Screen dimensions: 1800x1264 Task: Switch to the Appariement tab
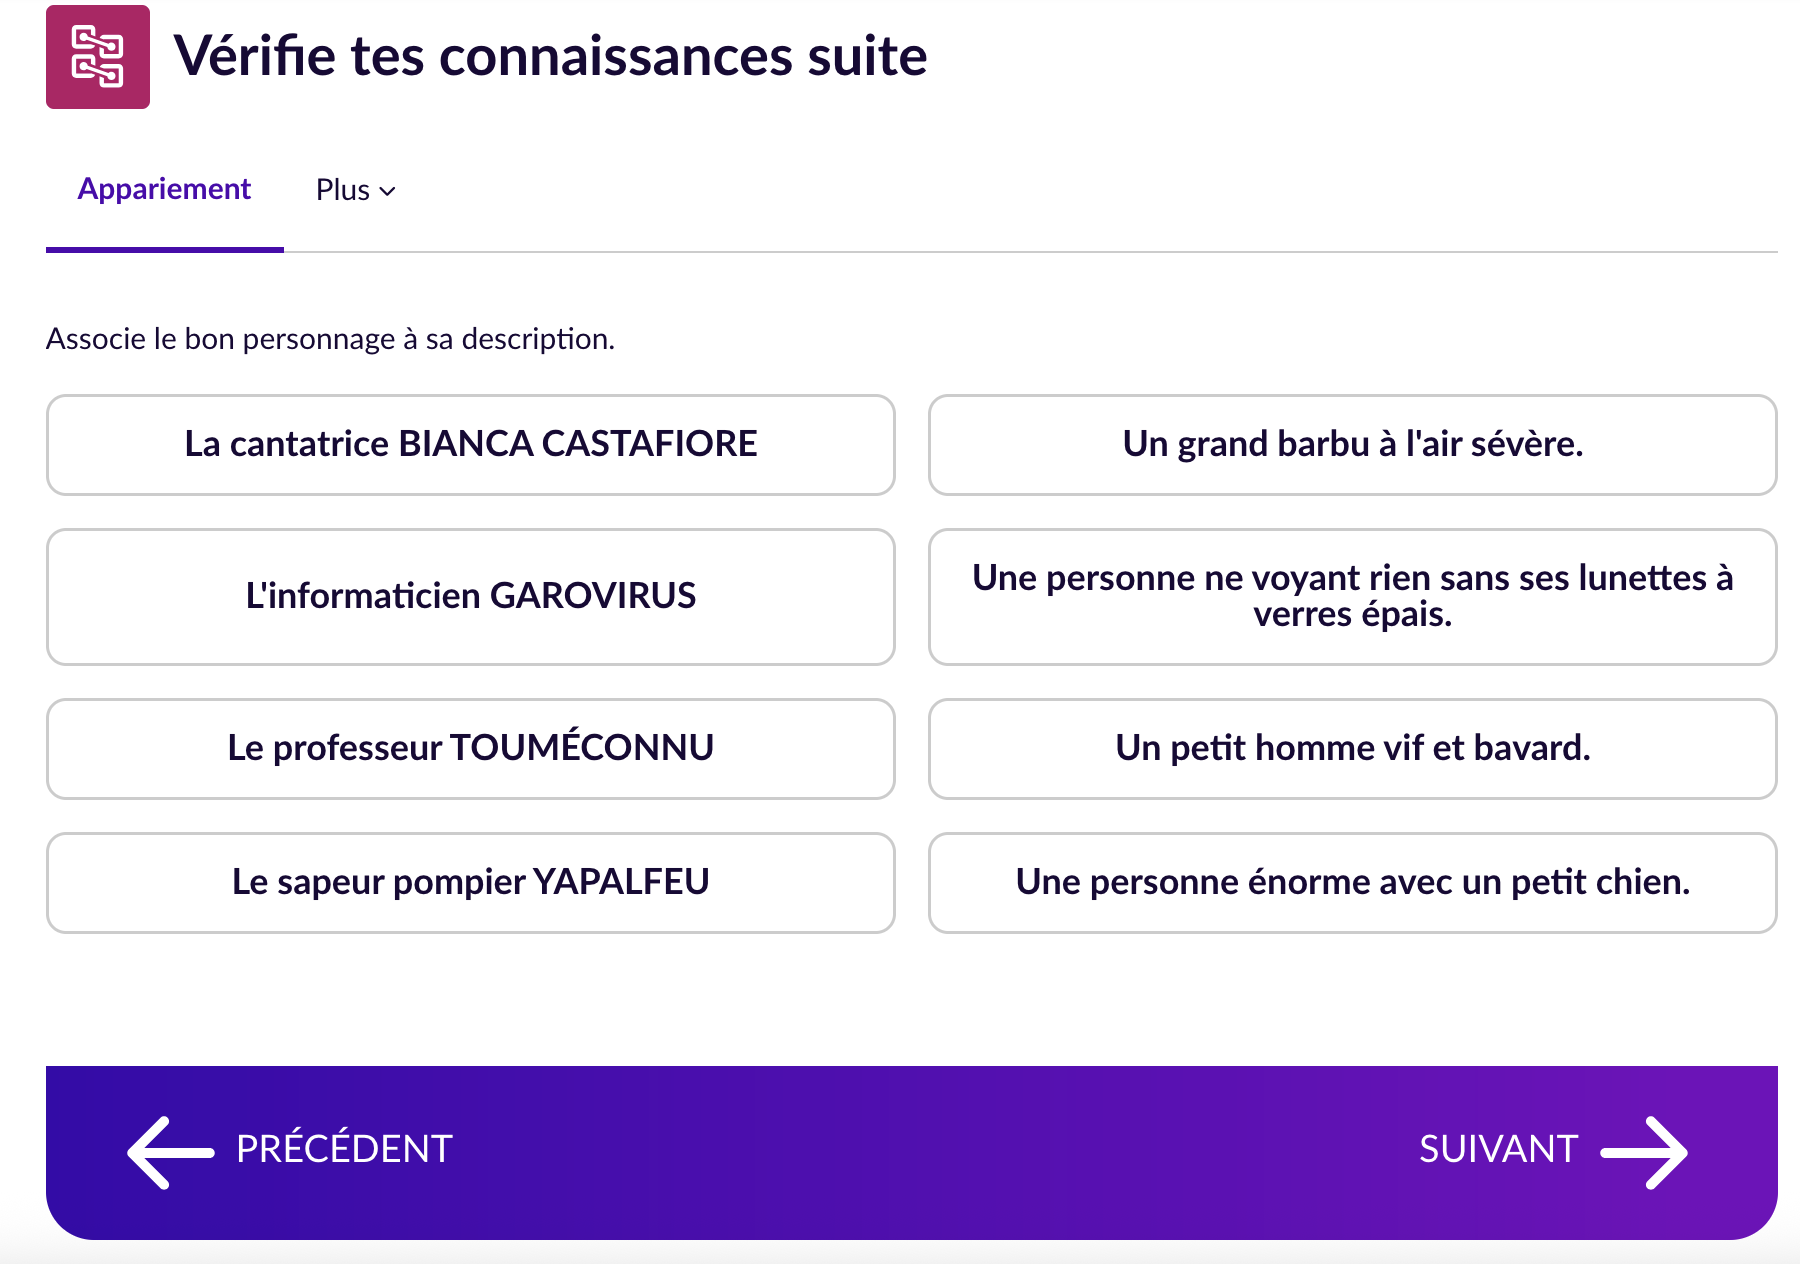[164, 189]
